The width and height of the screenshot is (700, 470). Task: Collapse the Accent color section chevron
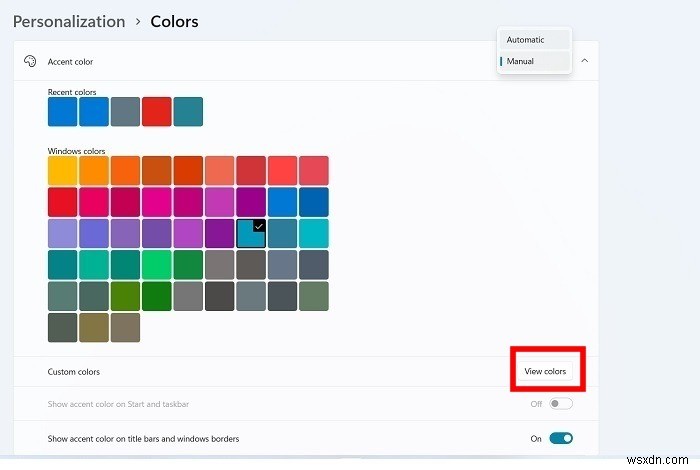click(x=584, y=62)
